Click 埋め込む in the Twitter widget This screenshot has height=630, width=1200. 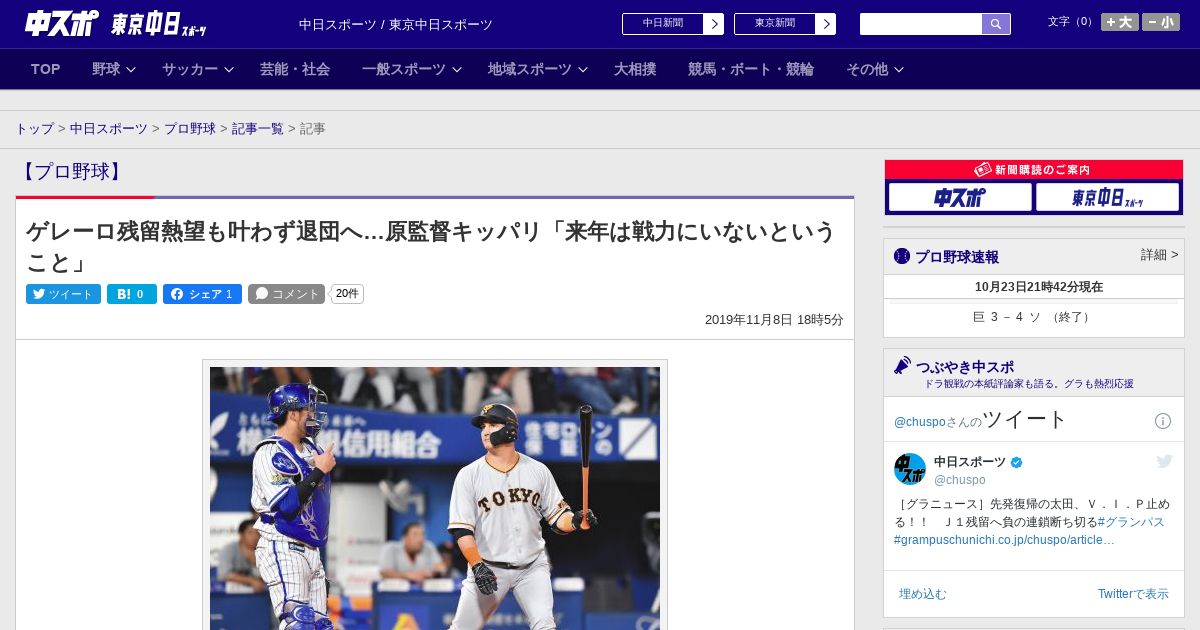pos(923,594)
